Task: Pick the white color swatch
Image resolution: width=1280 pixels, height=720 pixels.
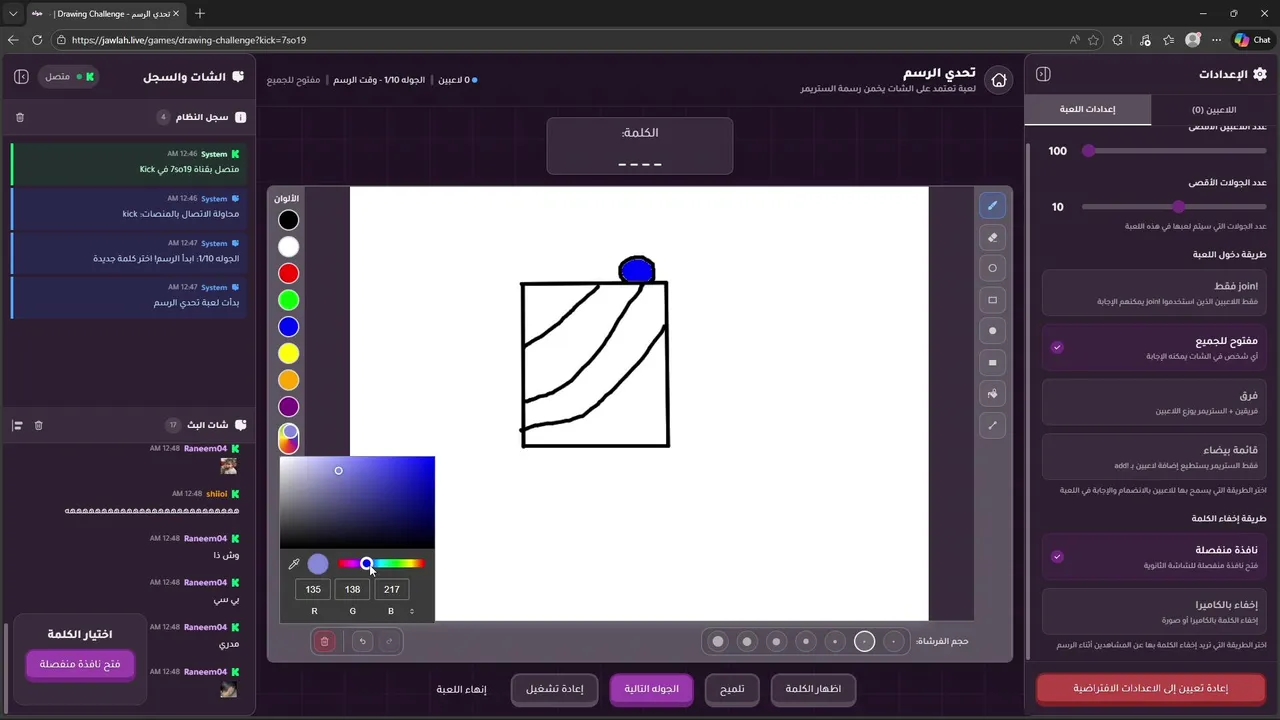Action: 288,247
